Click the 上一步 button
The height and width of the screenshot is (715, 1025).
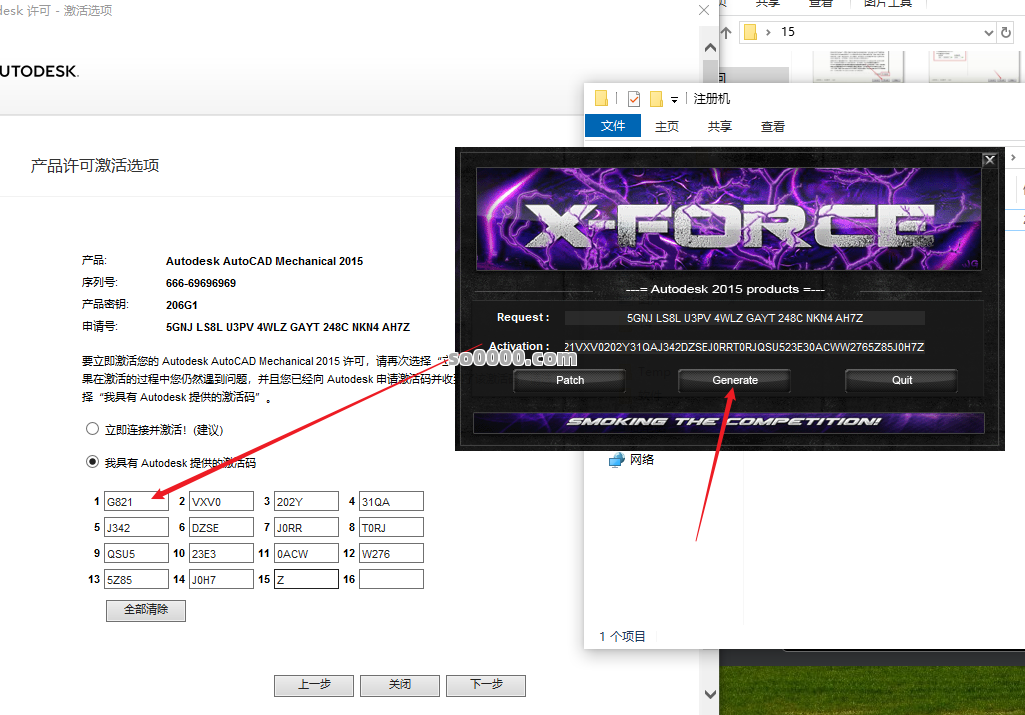click(314, 685)
